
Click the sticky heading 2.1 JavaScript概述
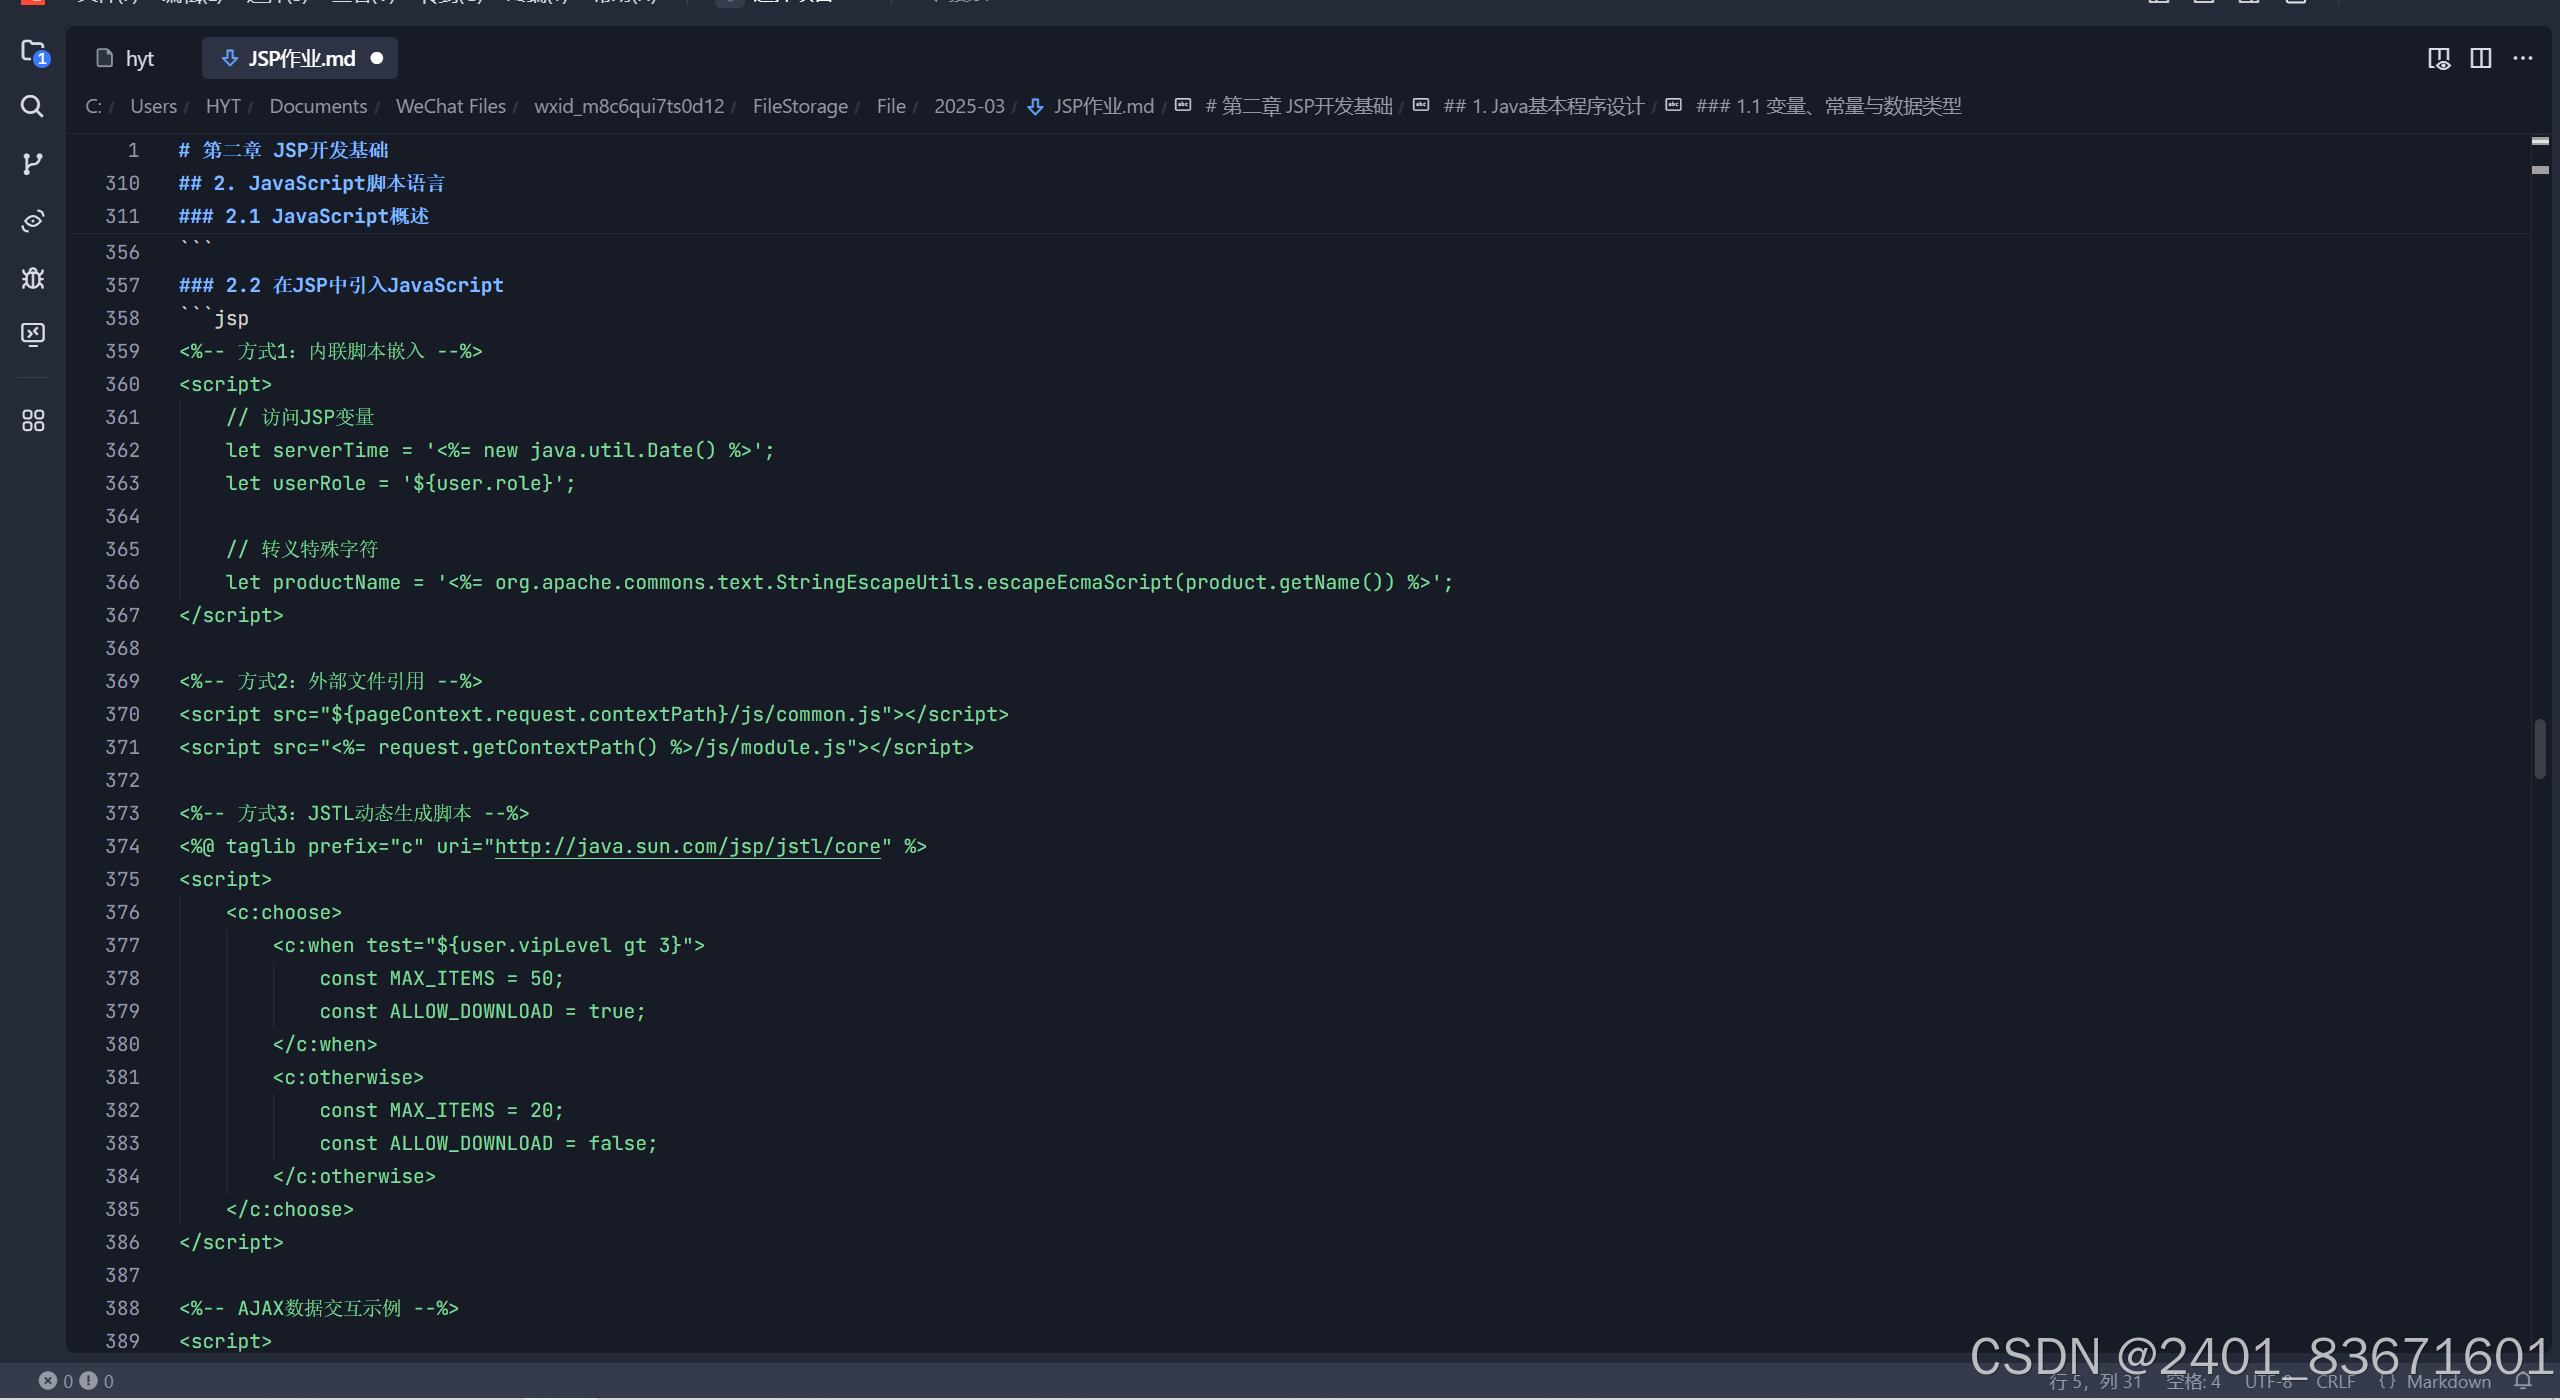click(303, 216)
